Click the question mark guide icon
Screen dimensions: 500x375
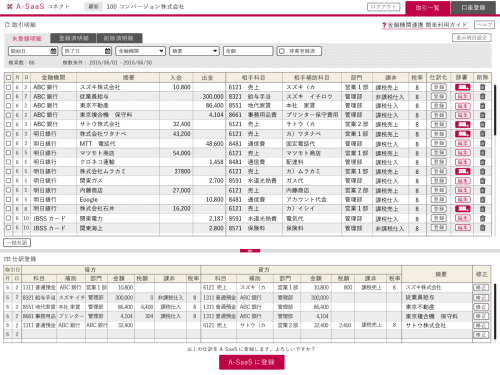pyautogui.click(x=384, y=25)
